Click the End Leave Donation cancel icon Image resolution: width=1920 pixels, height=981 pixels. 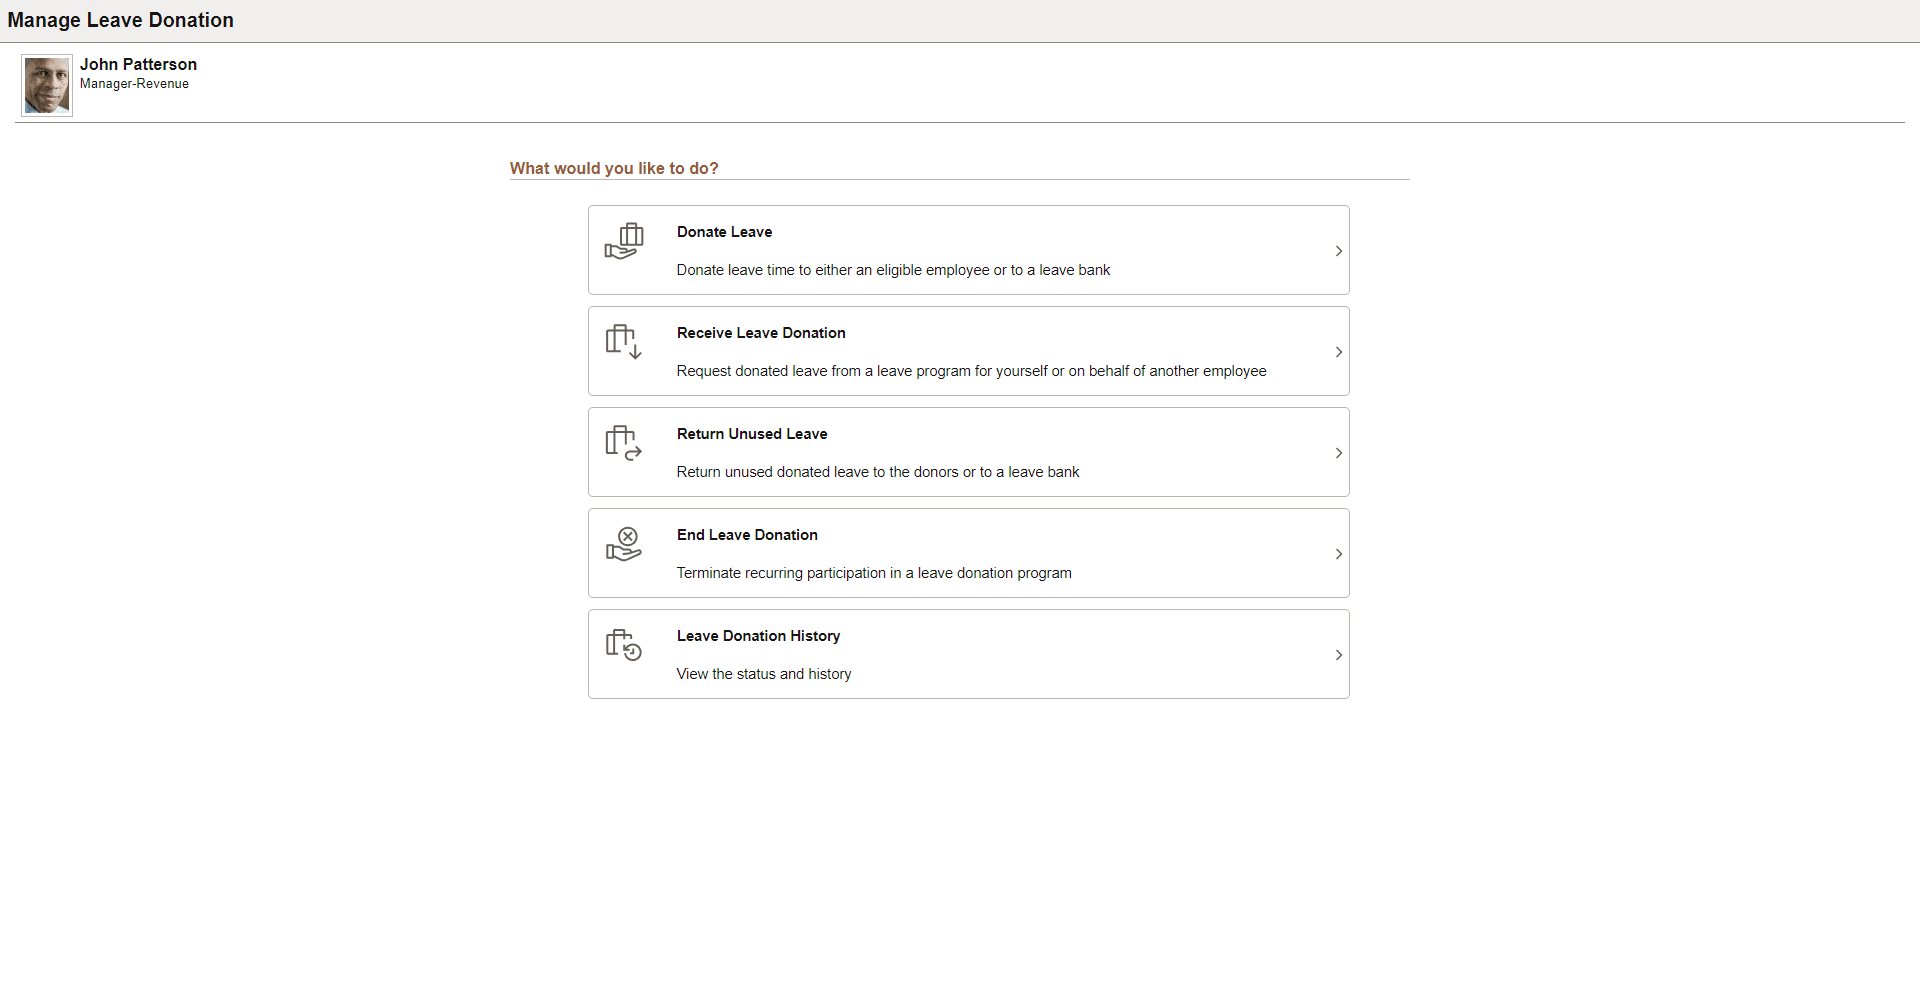[624, 543]
